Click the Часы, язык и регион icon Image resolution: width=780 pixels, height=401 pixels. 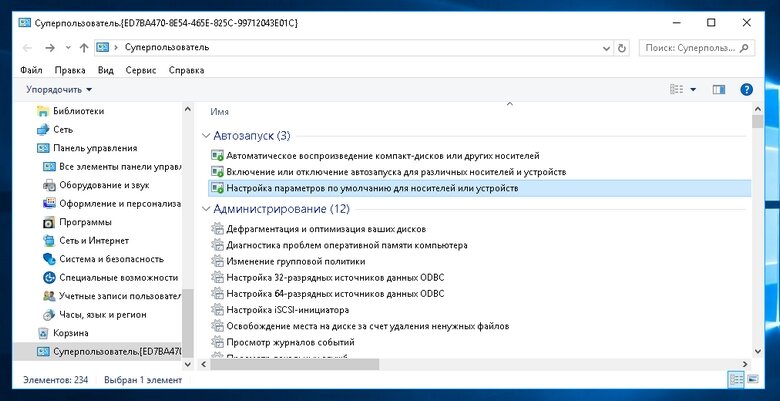(x=49, y=314)
